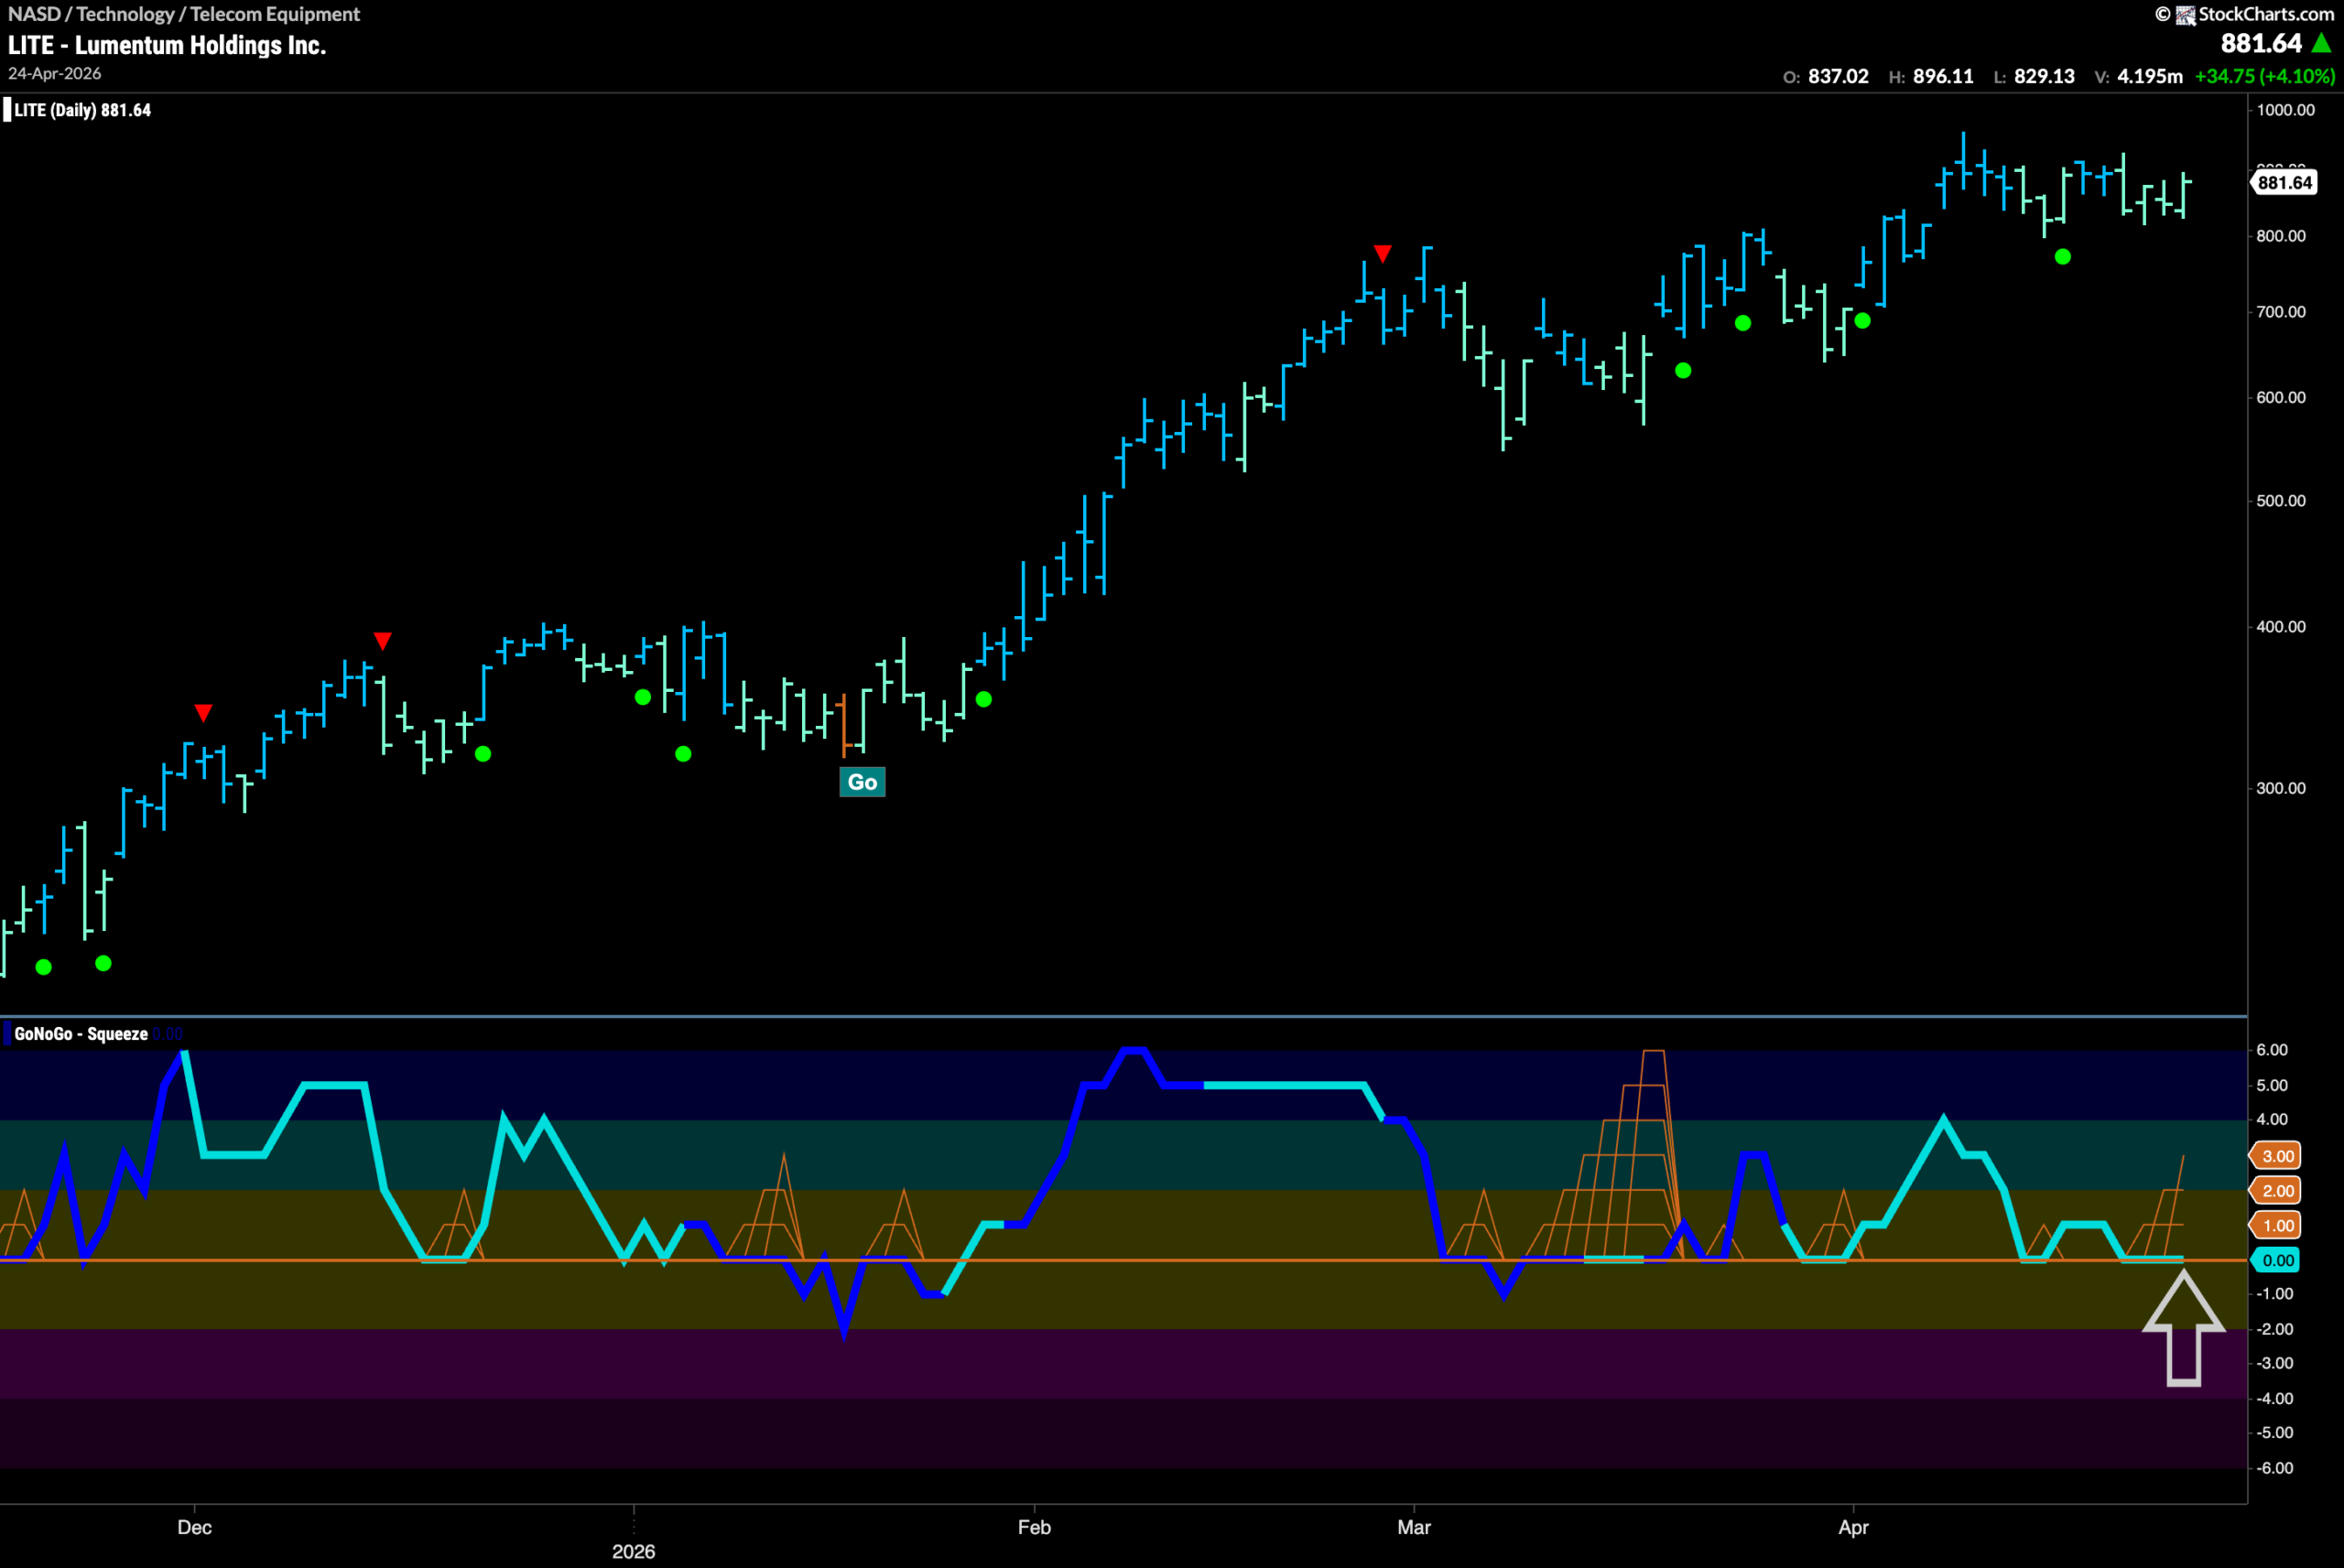Click the high value "896.11"
The height and width of the screenshot is (1568, 2344).
tap(1943, 76)
